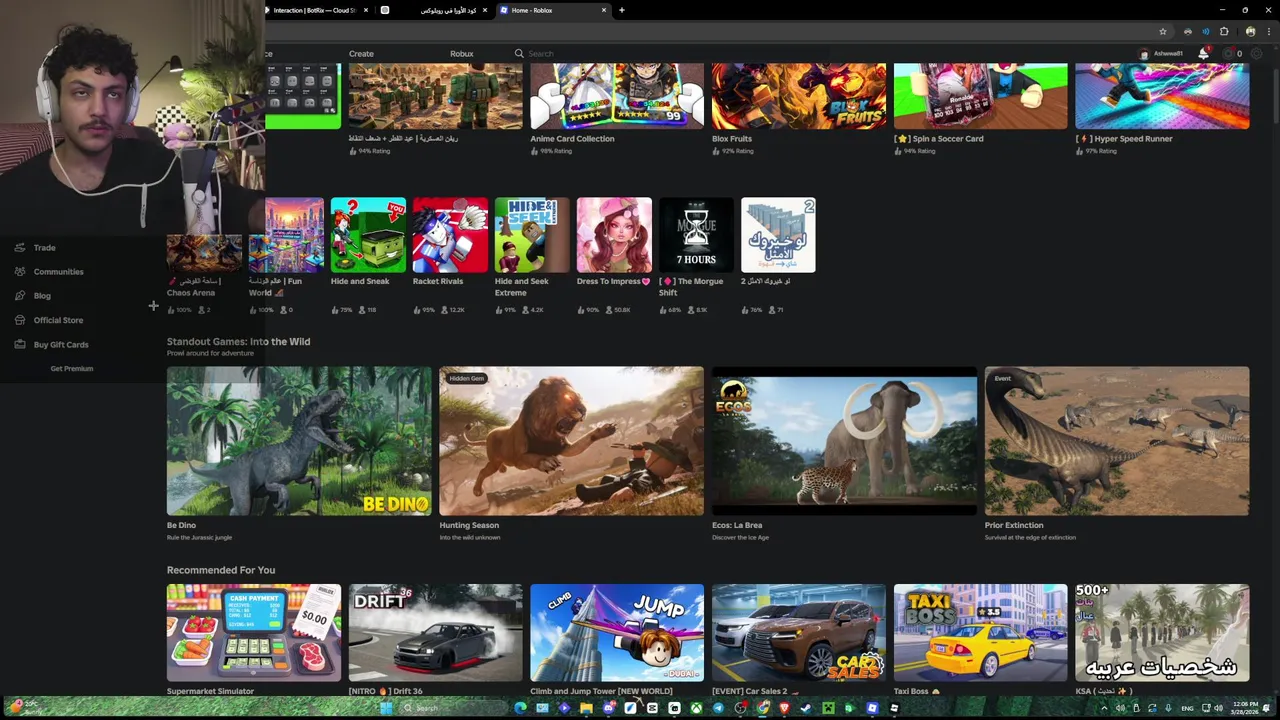Viewport: 1280px width, 720px height.
Task: Click the Recommended For You heading
Action: (221, 570)
